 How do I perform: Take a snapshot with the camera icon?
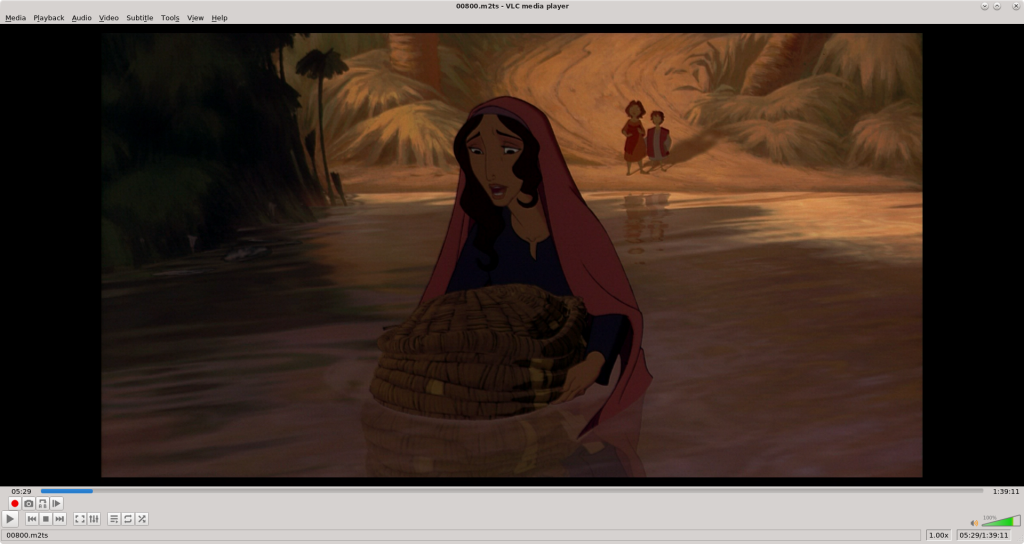tap(28, 504)
